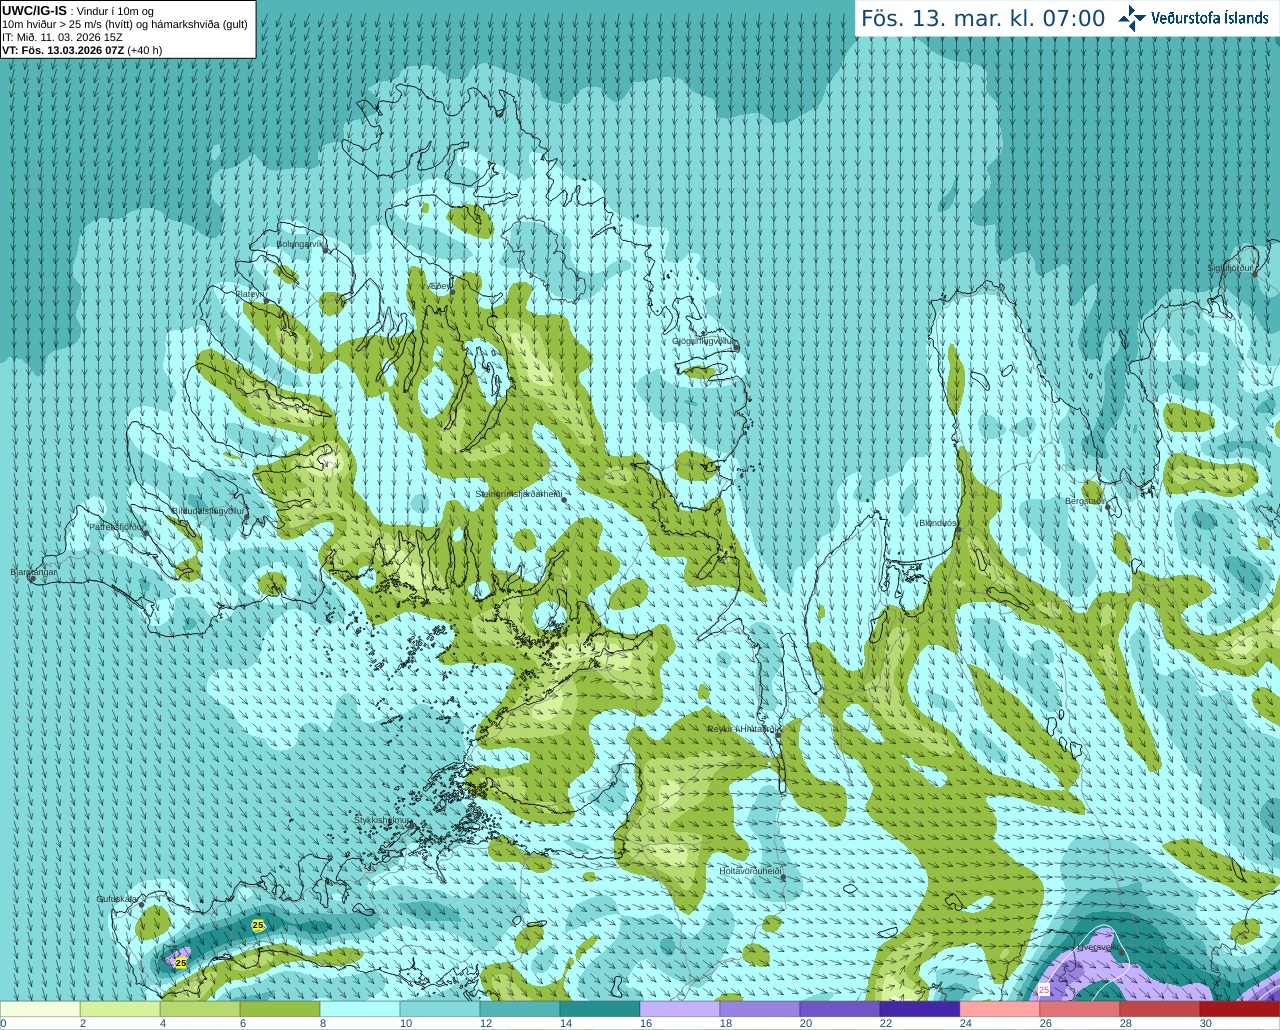1280x1030 pixels.
Task: Click the Reykir í Hrútafirði station label
Action: tap(742, 729)
